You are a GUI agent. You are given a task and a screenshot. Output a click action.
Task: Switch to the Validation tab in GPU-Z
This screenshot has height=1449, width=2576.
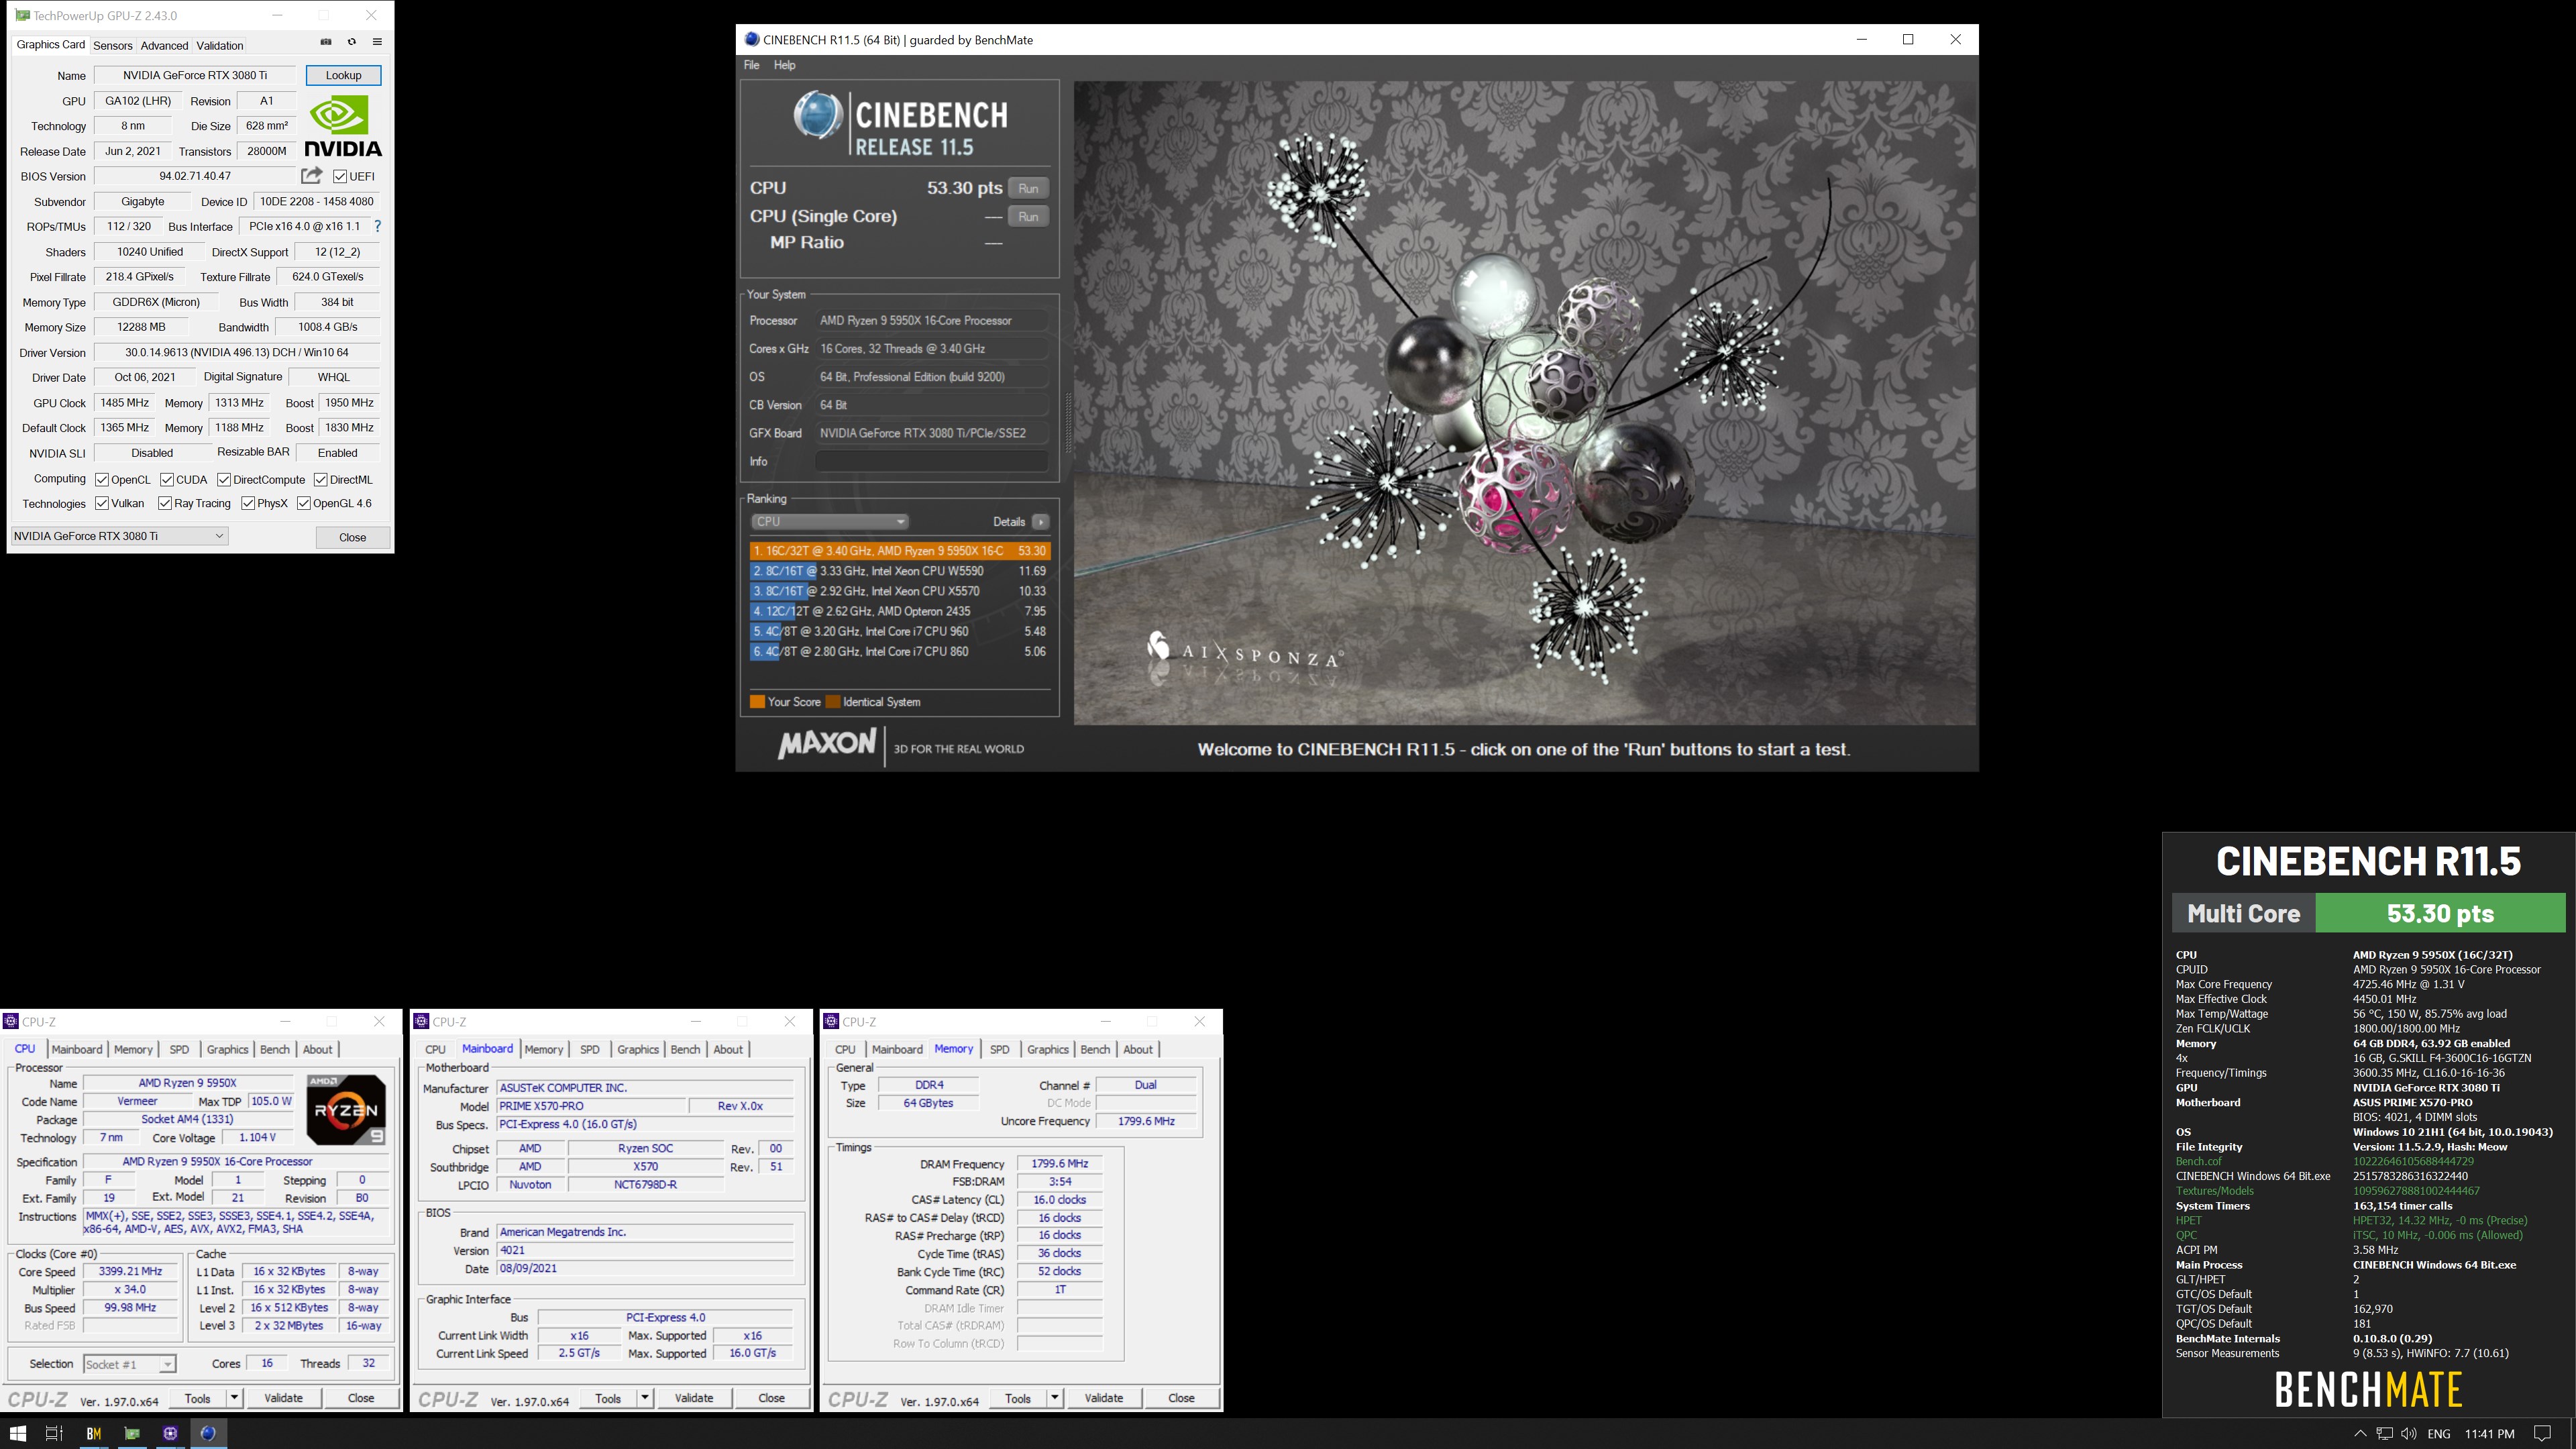(x=220, y=45)
